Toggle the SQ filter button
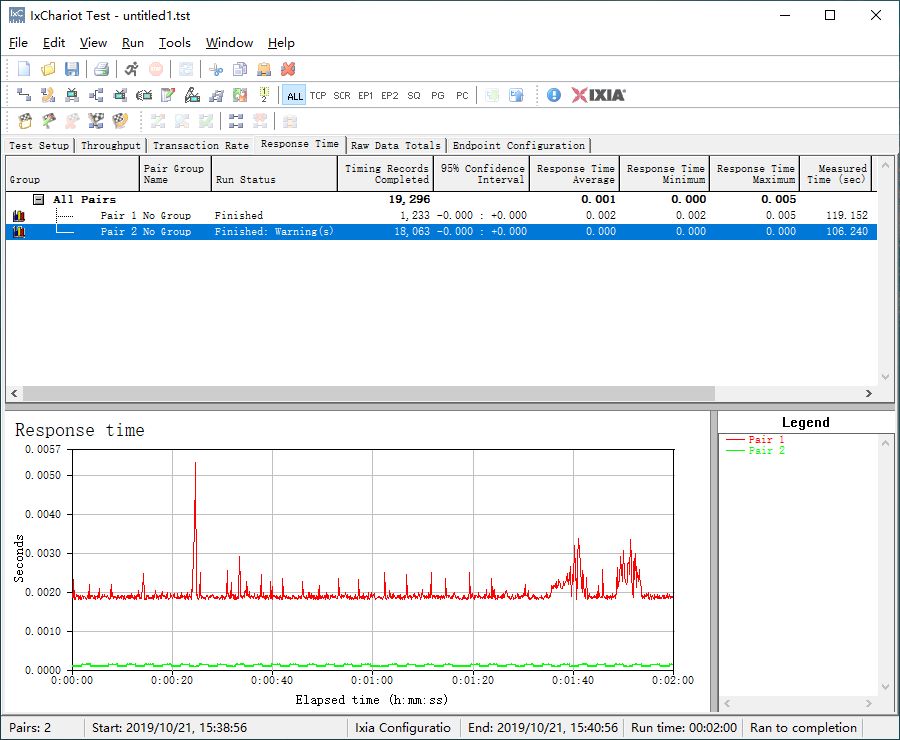 pos(414,95)
